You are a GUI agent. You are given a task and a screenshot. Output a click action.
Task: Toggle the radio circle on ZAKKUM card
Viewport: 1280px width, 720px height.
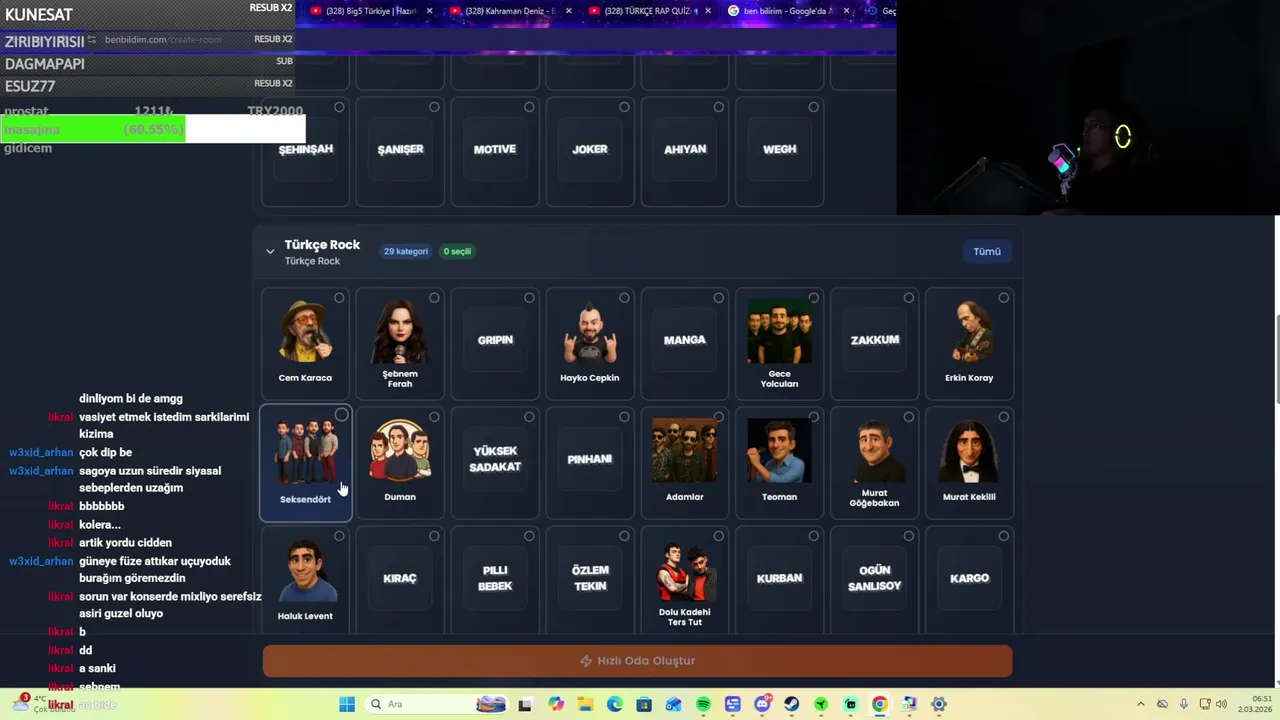tap(908, 298)
